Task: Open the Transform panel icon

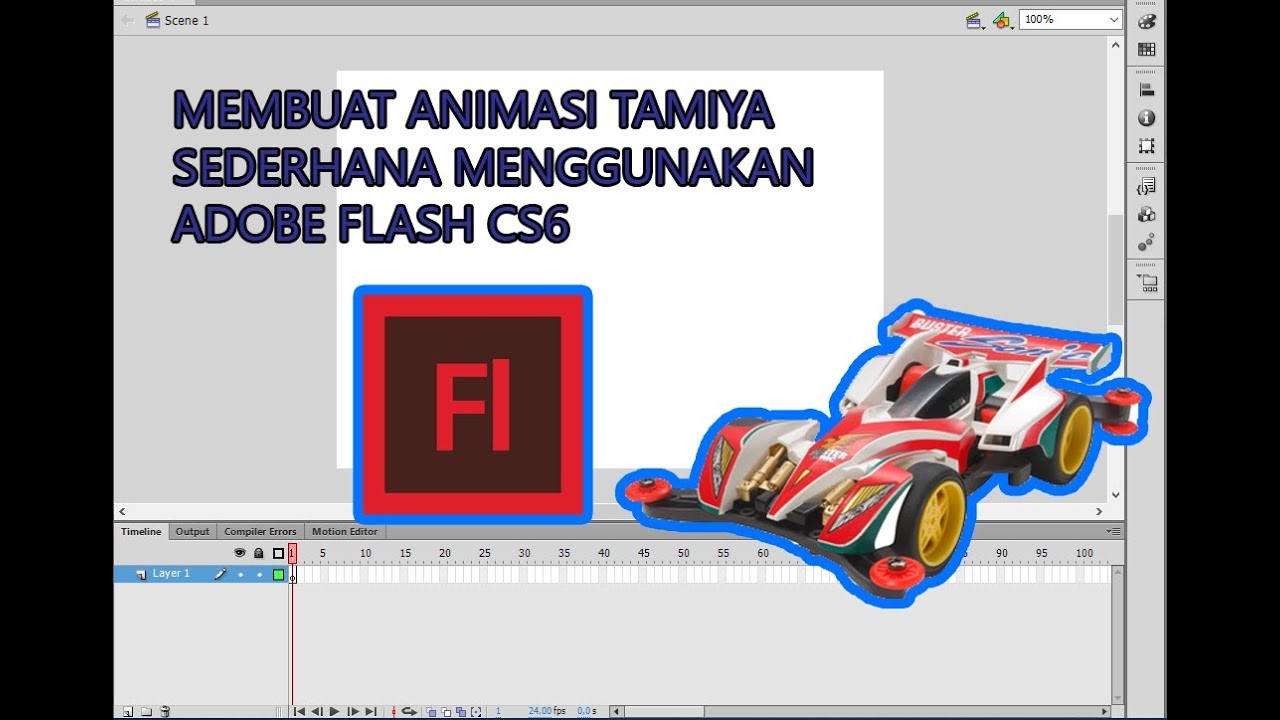Action: pyautogui.click(x=1147, y=146)
